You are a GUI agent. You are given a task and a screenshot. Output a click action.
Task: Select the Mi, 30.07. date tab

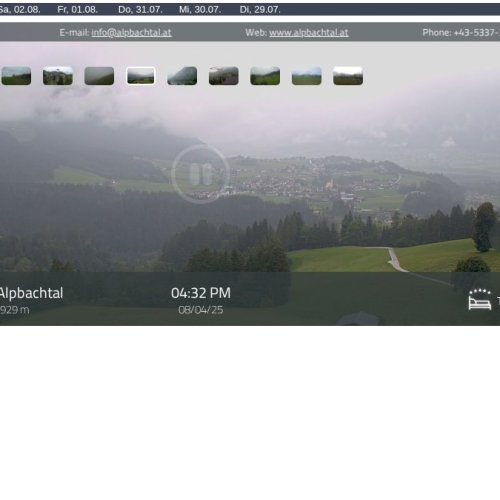tap(200, 9)
